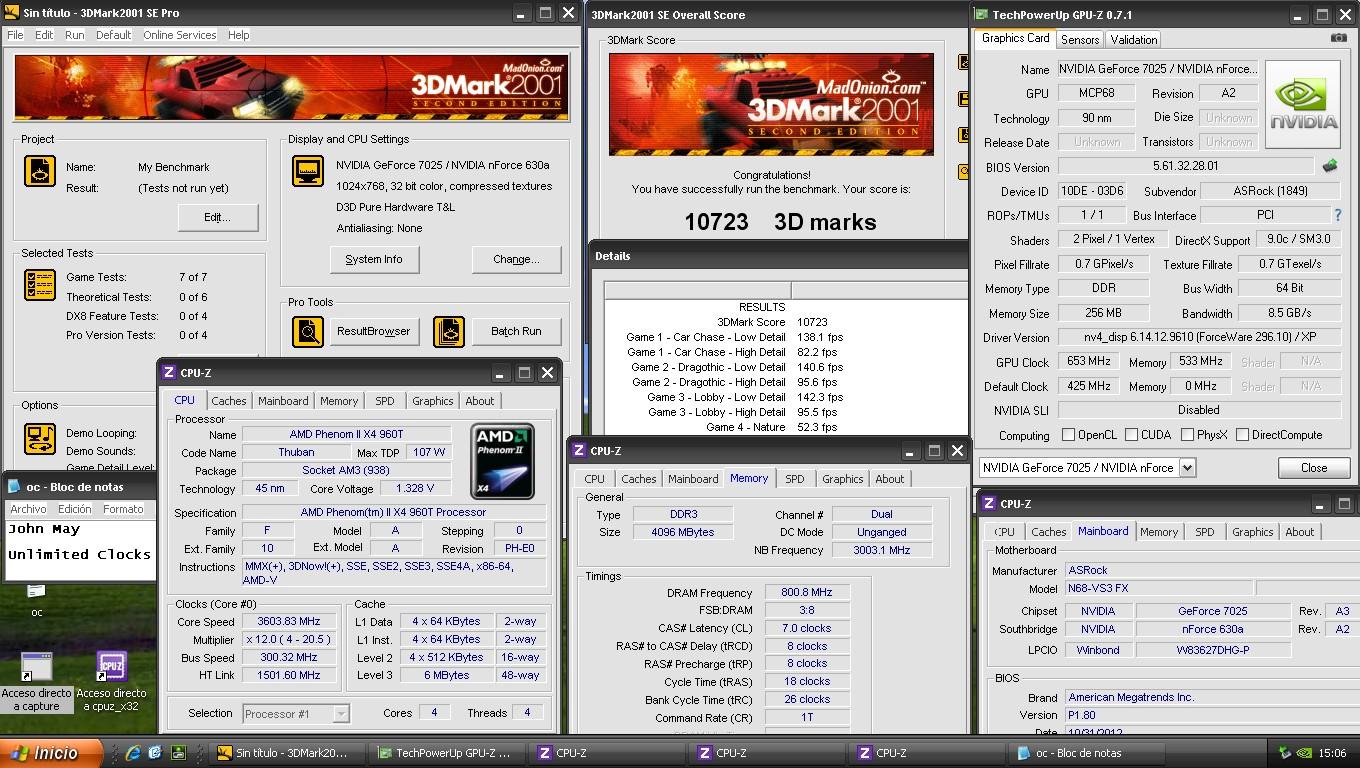The image size is (1360, 768).
Task: Click the Bloc de notas text area
Action: pos(80,549)
